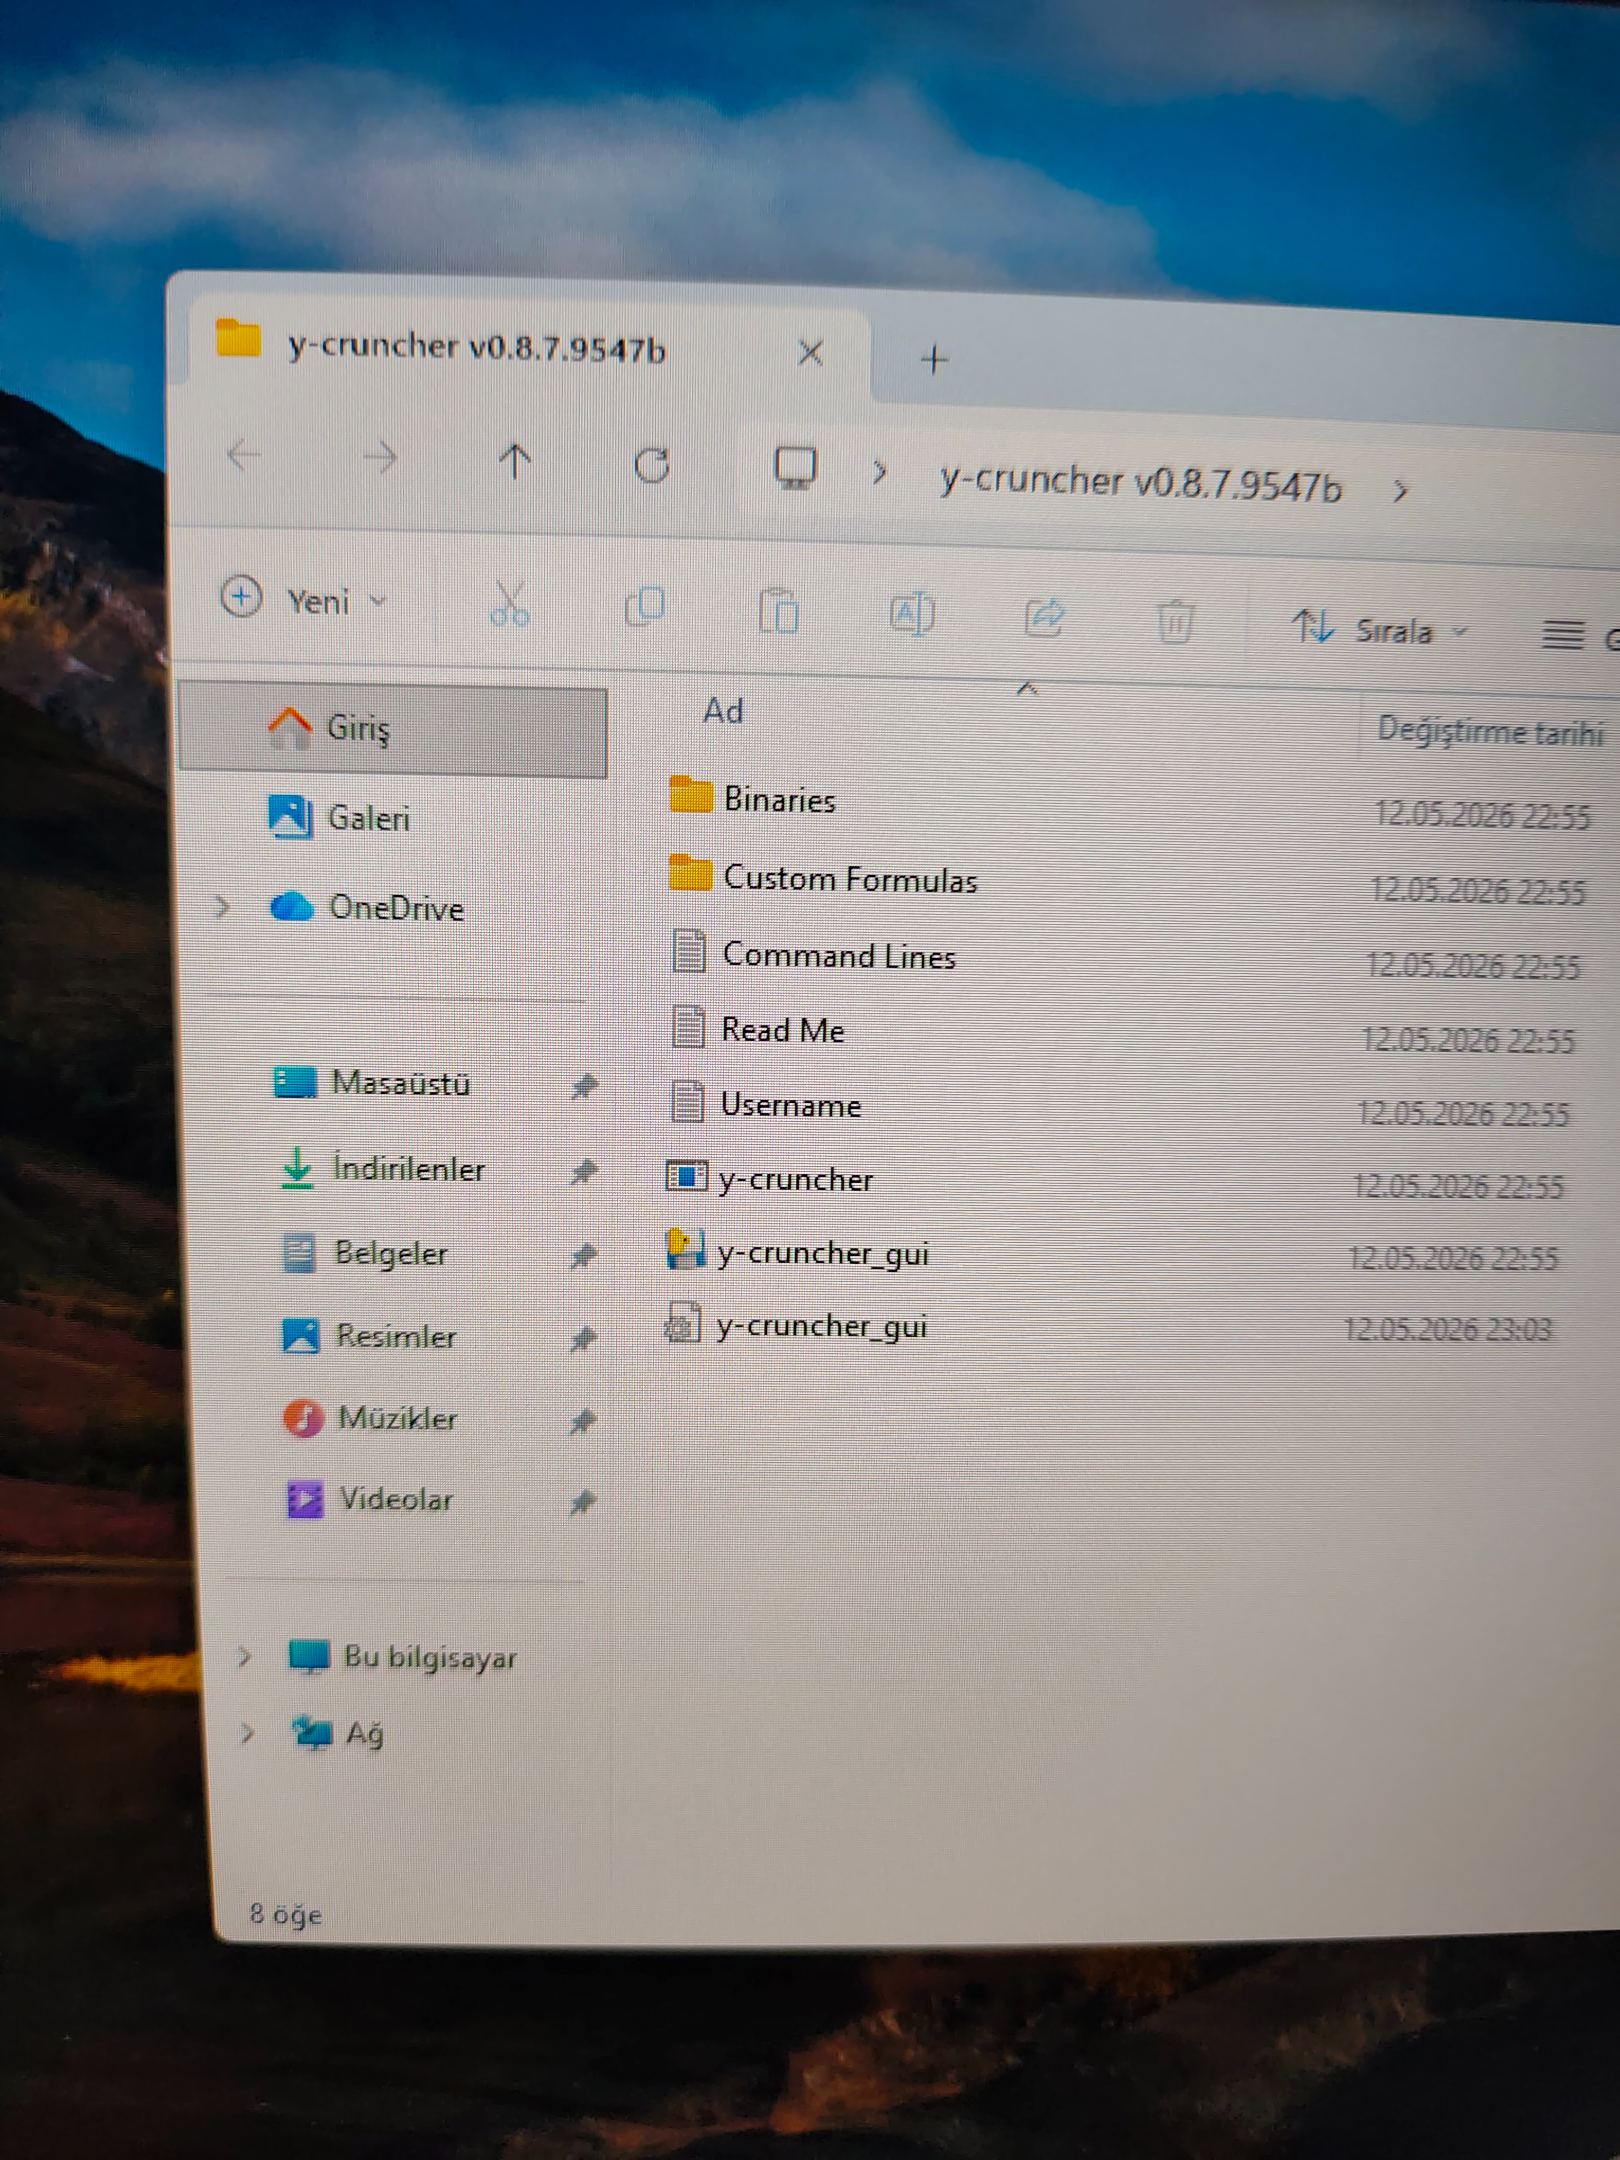Click the Delete trash icon
This screenshot has width=1620, height=2160.
point(1175,623)
